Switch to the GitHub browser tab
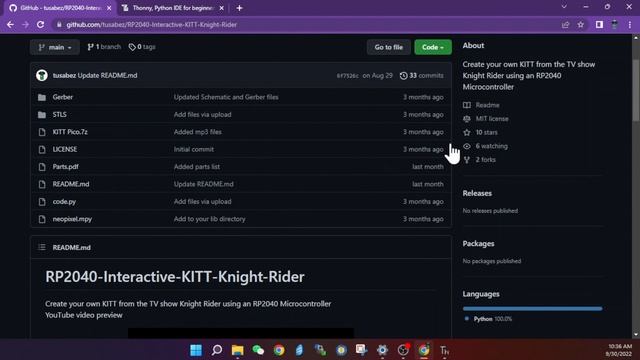The height and width of the screenshot is (360, 640). (61, 8)
